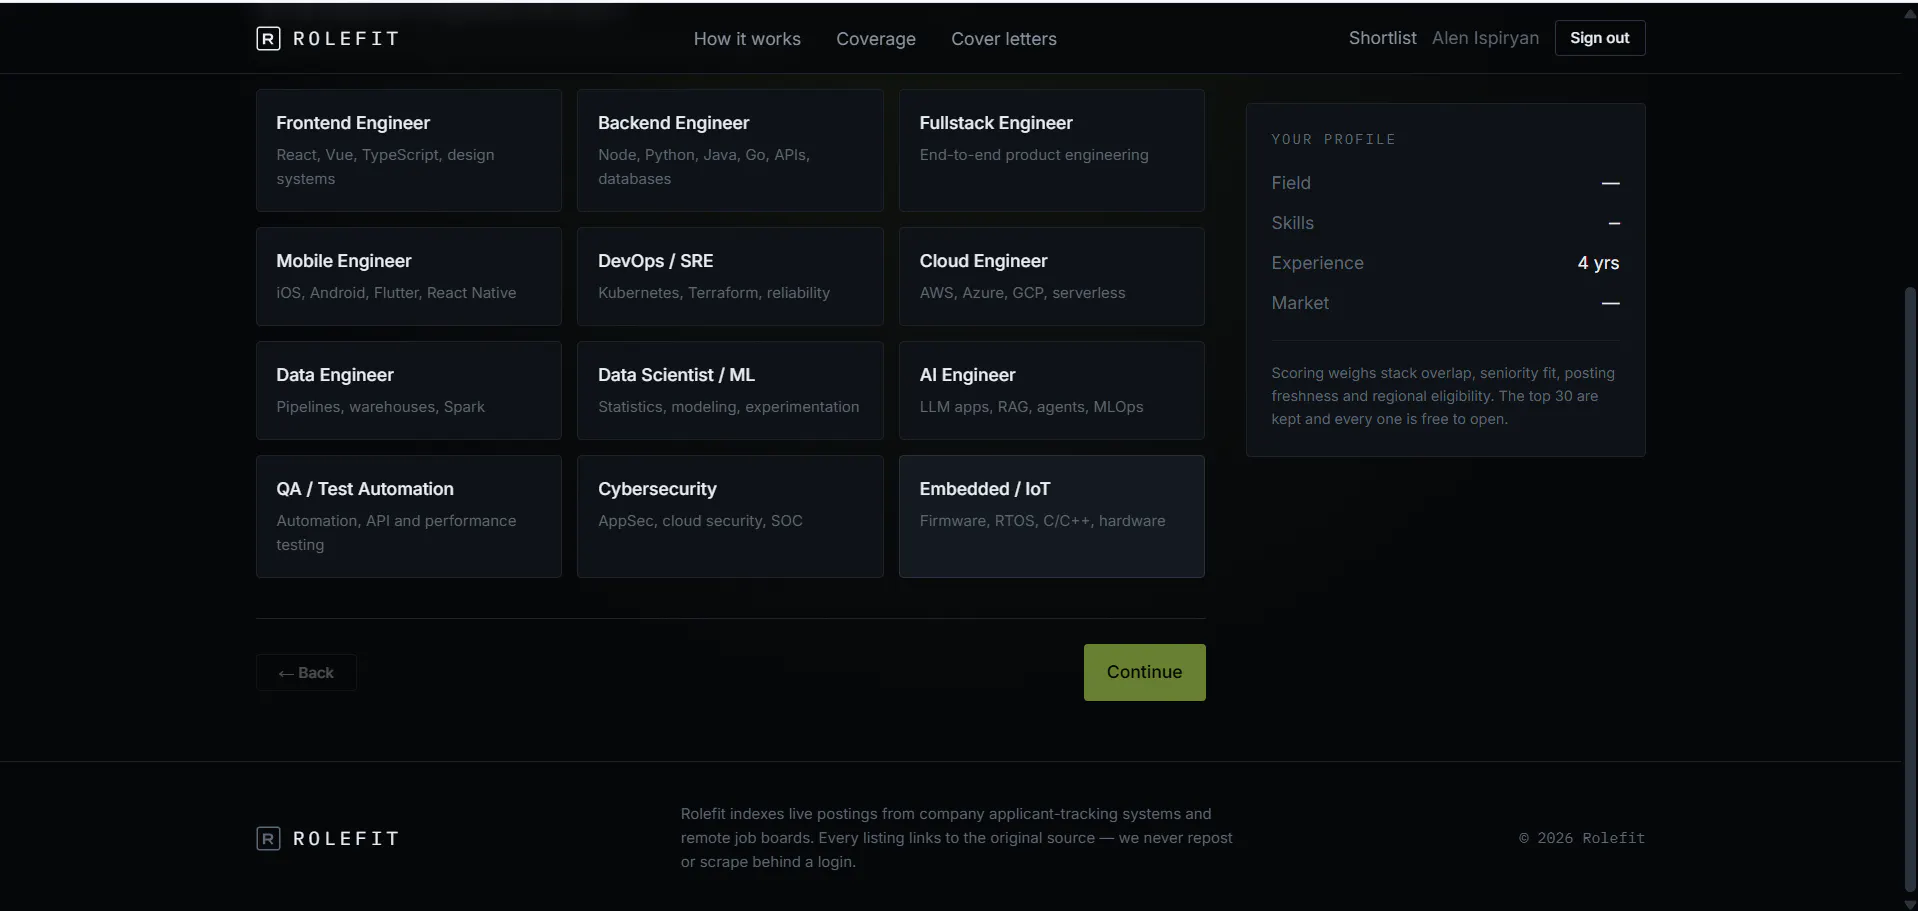
Task: Click the scrollbar down arrow
Action: [x=1910, y=904]
